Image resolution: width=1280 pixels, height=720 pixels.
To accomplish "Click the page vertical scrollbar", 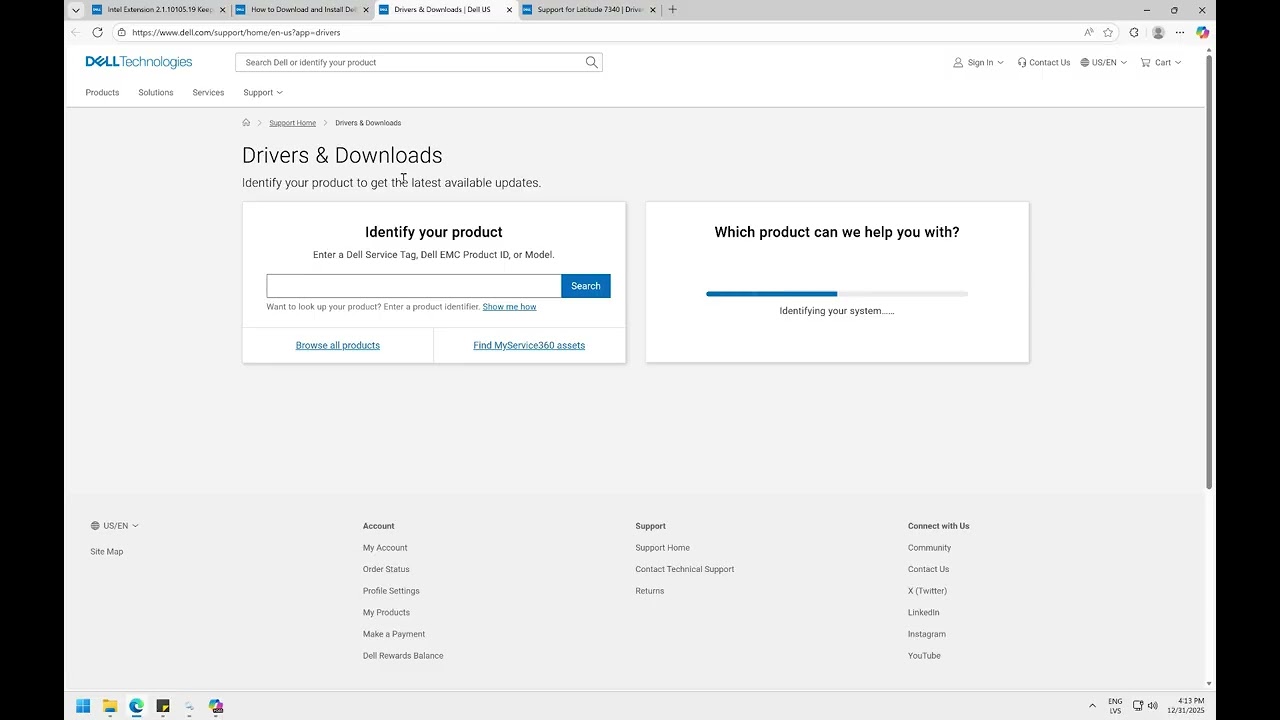I will coord(1209,270).
